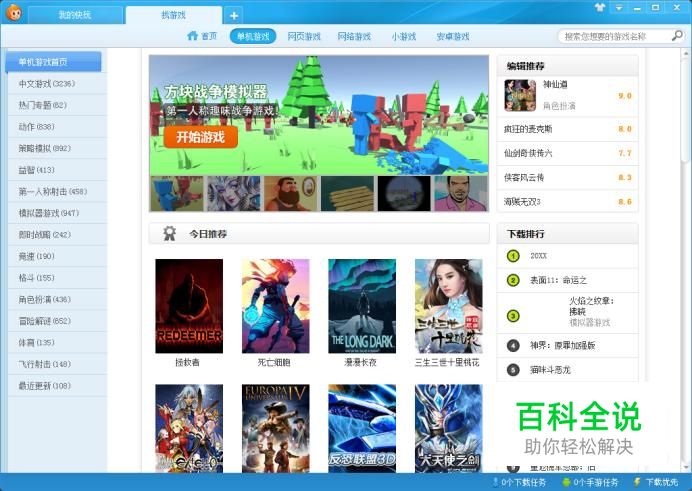Select rank 5 badge for 猫咪斗恶龙
This screenshot has height=491, width=692.
click(513, 370)
